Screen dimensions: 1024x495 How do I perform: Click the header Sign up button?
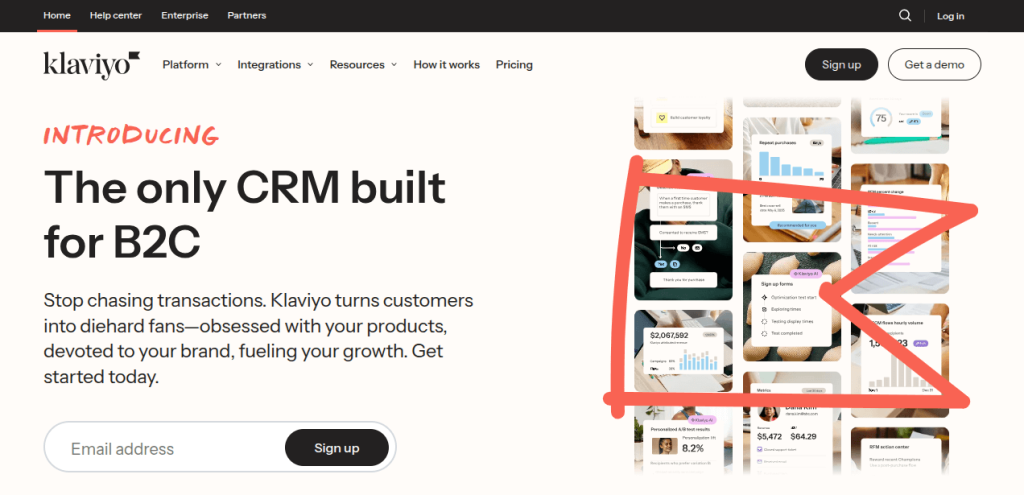point(841,65)
